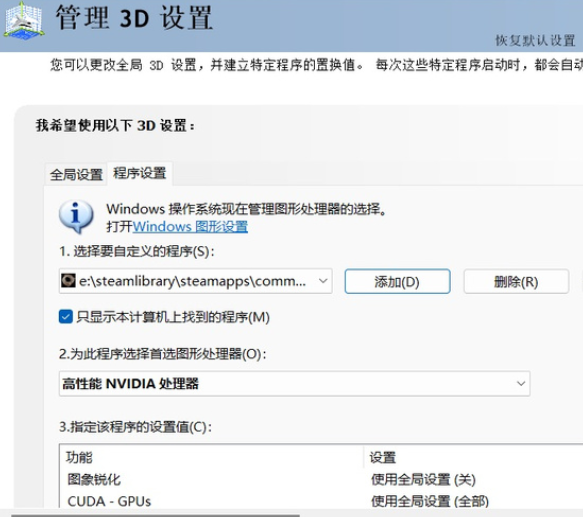Select the 程序设置 tab
583x517 pixels.
[x=140, y=173]
